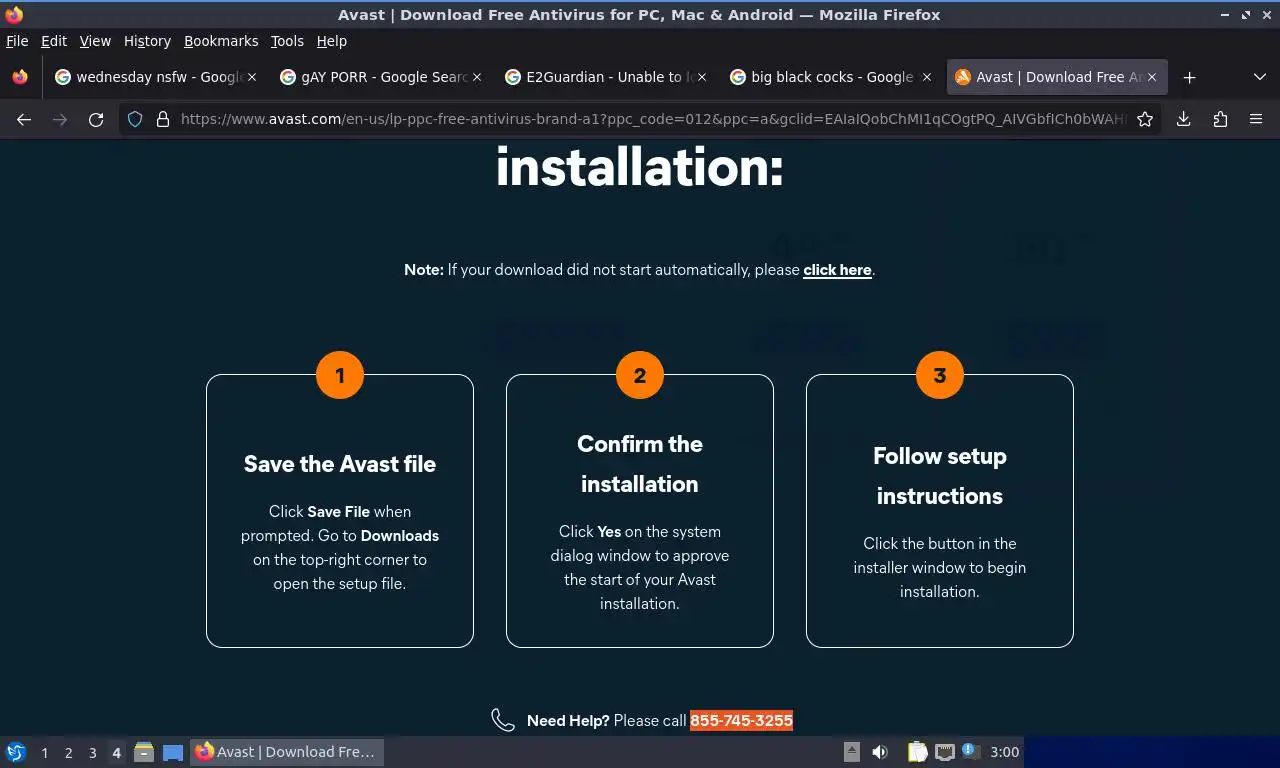Screen dimensions: 1280x768
Task: Open the Firefox hamburger menu
Action: pos(1256,119)
